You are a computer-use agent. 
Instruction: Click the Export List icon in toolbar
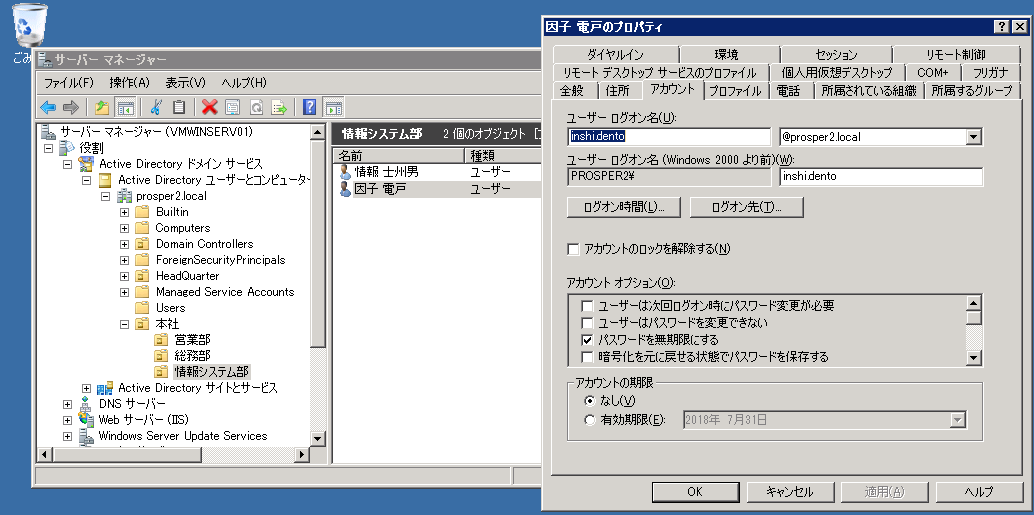(280, 107)
